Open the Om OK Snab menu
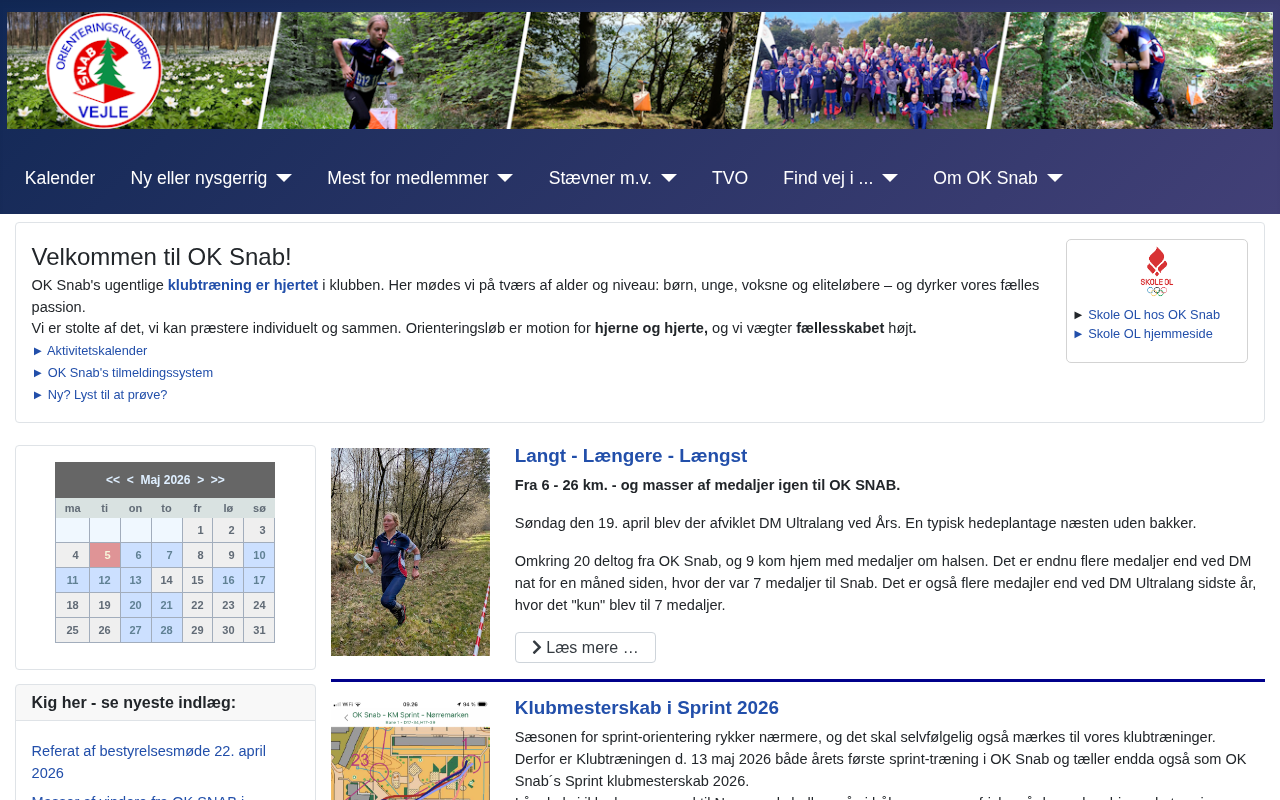1280x800 pixels. pos(985,178)
